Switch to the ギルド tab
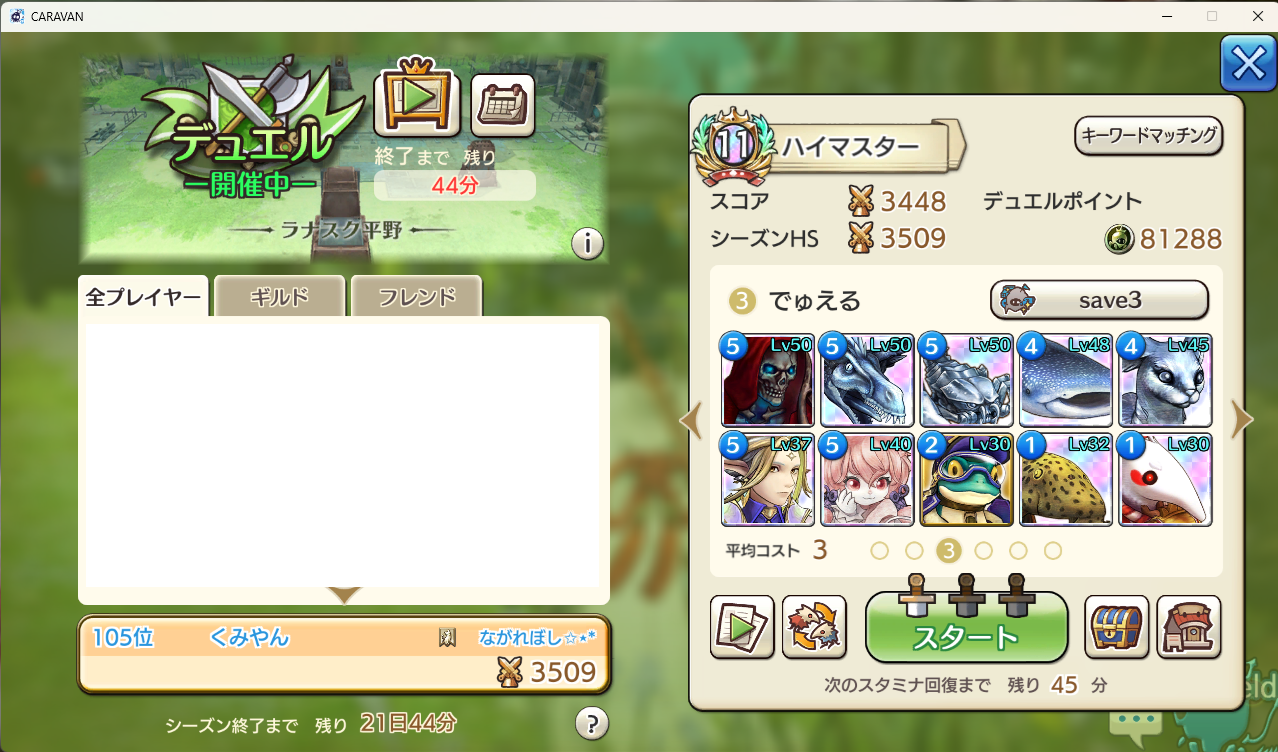 pyautogui.click(x=280, y=297)
